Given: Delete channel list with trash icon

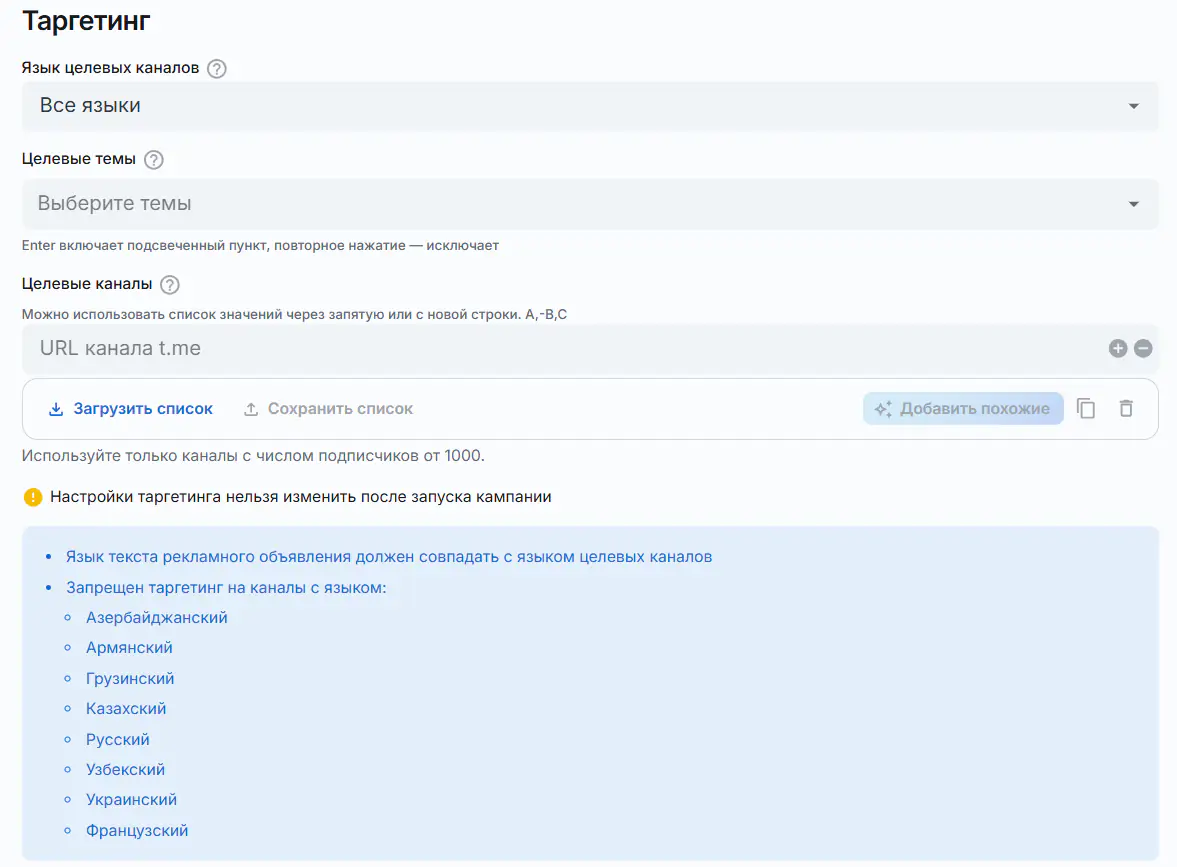Looking at the screenshot, I should tap(1126, 408).
